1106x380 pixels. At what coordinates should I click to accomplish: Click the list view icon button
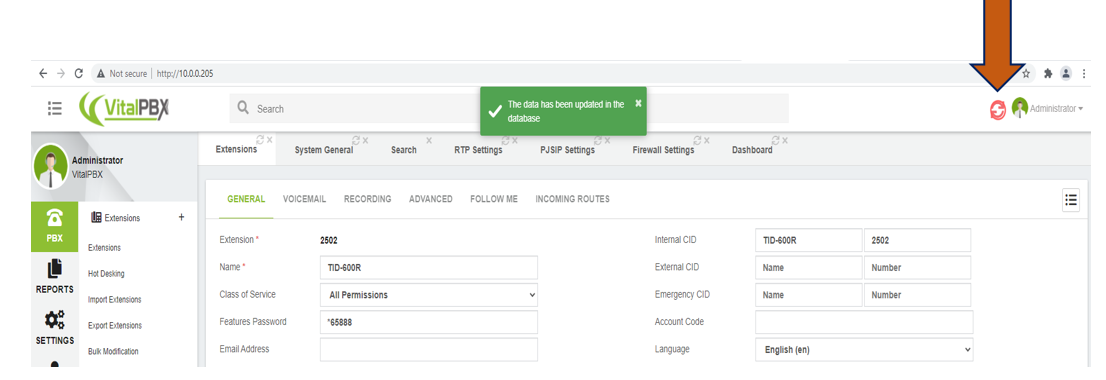tap(1071, 200)
